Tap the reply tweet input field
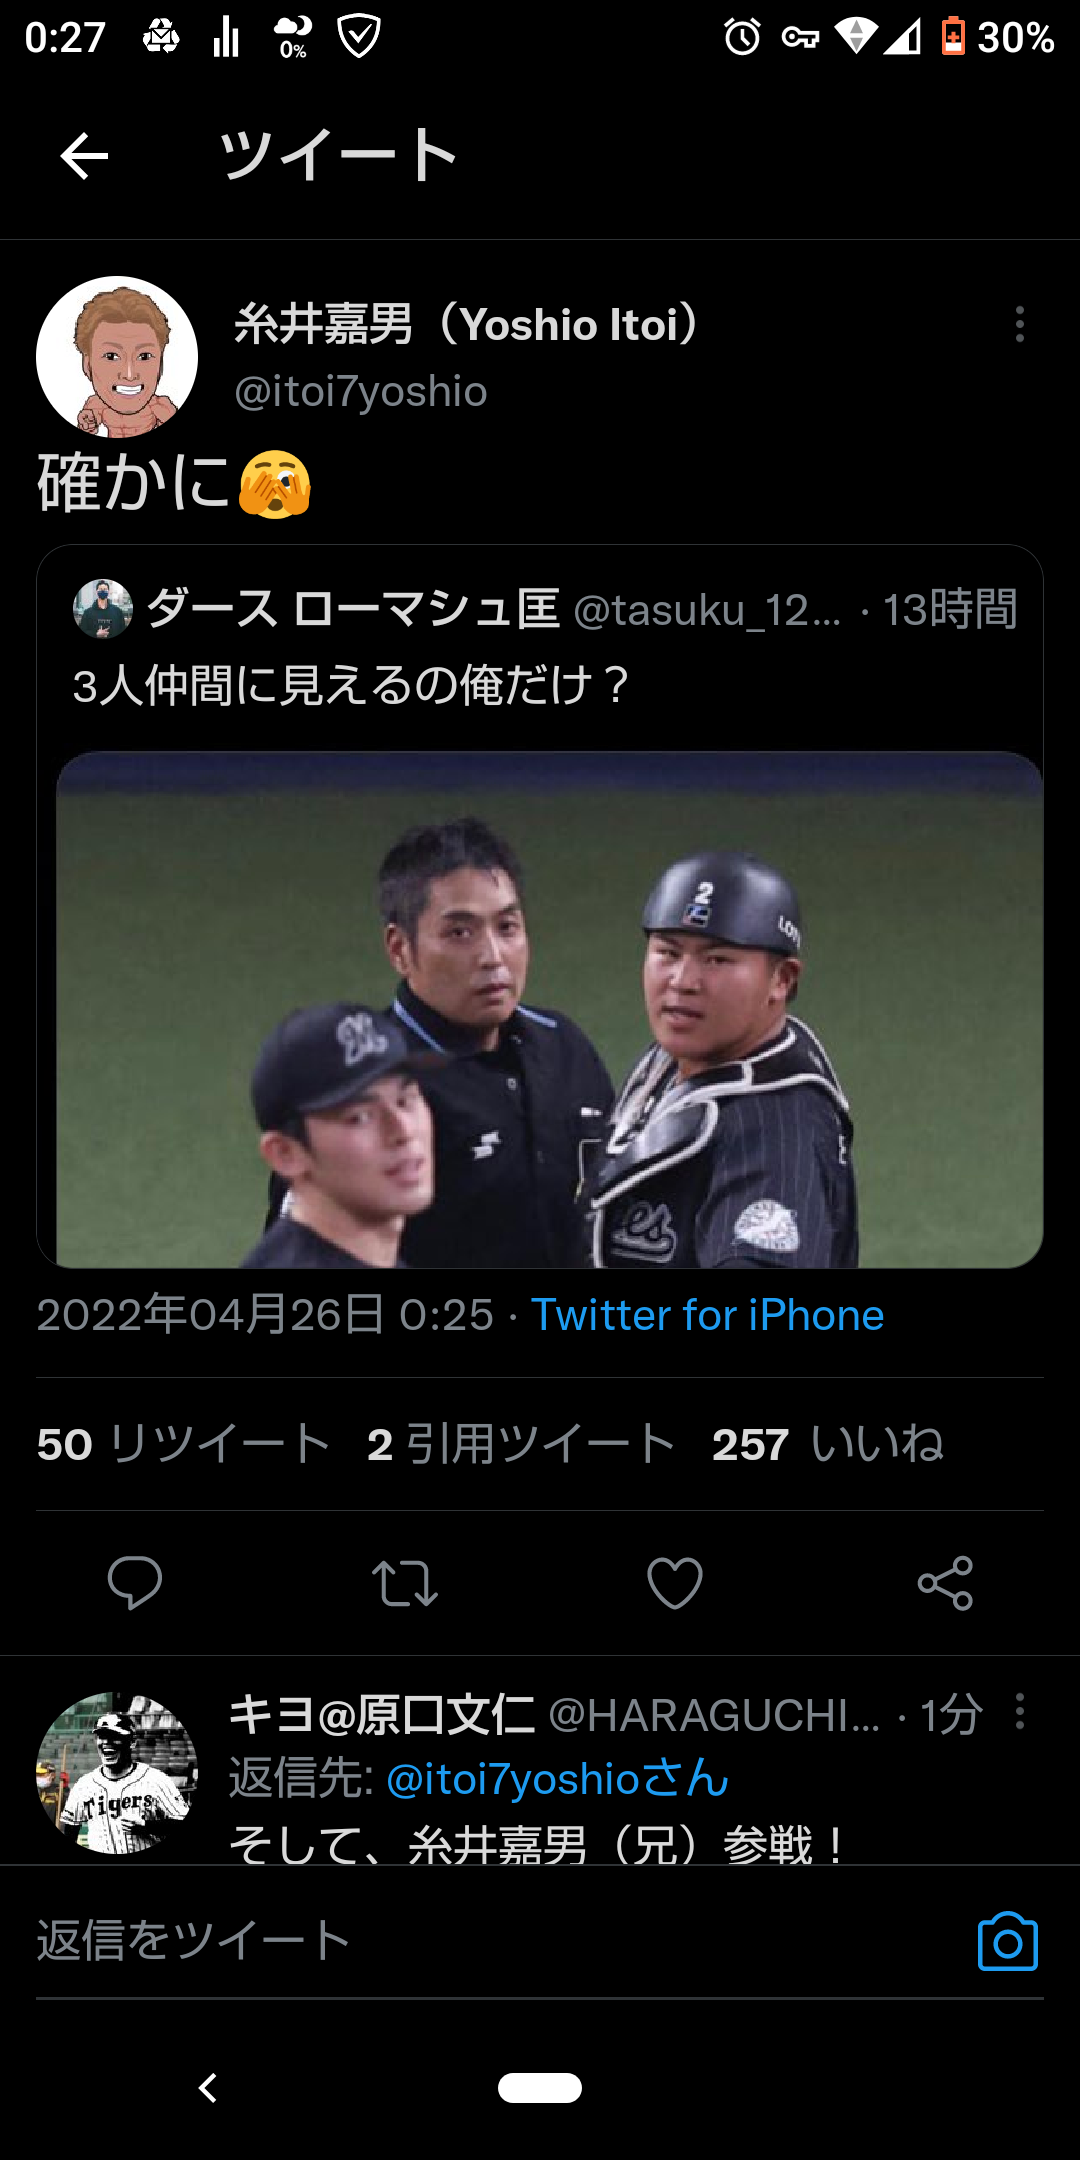The image size is (1080, 2160). 490,1941
